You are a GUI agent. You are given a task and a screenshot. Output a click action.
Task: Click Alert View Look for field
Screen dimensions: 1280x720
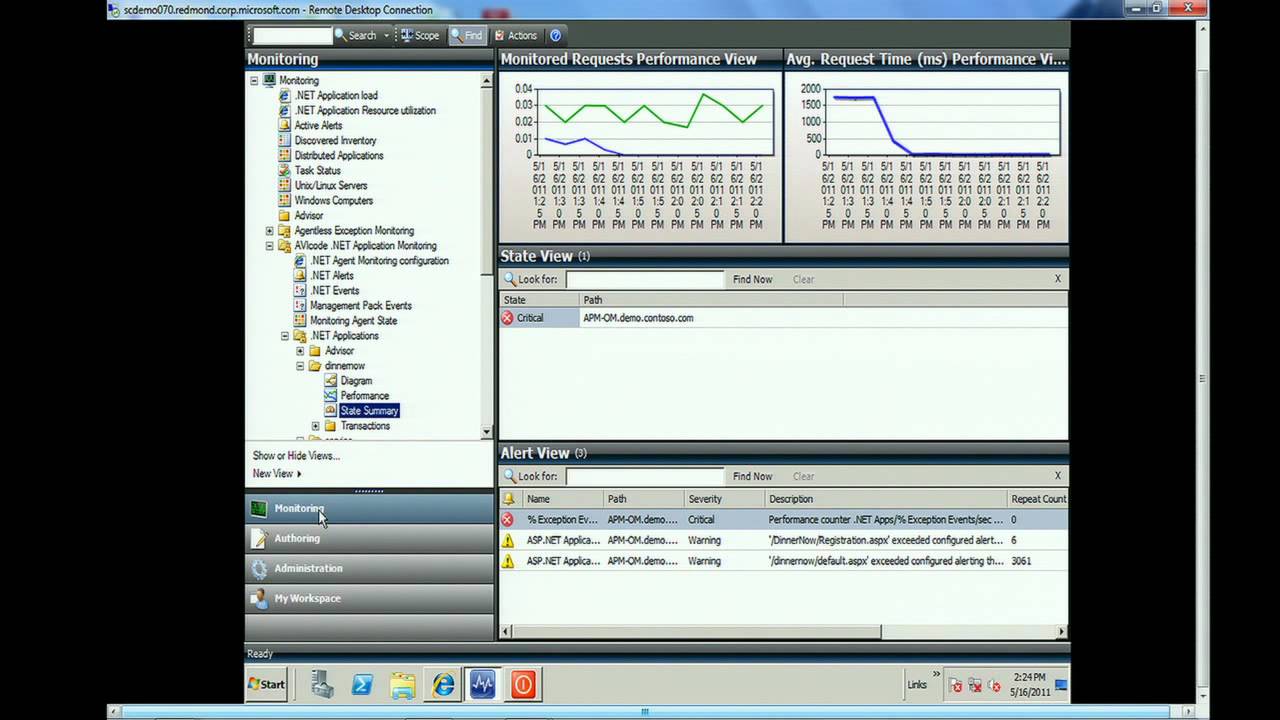pos(645,476)
